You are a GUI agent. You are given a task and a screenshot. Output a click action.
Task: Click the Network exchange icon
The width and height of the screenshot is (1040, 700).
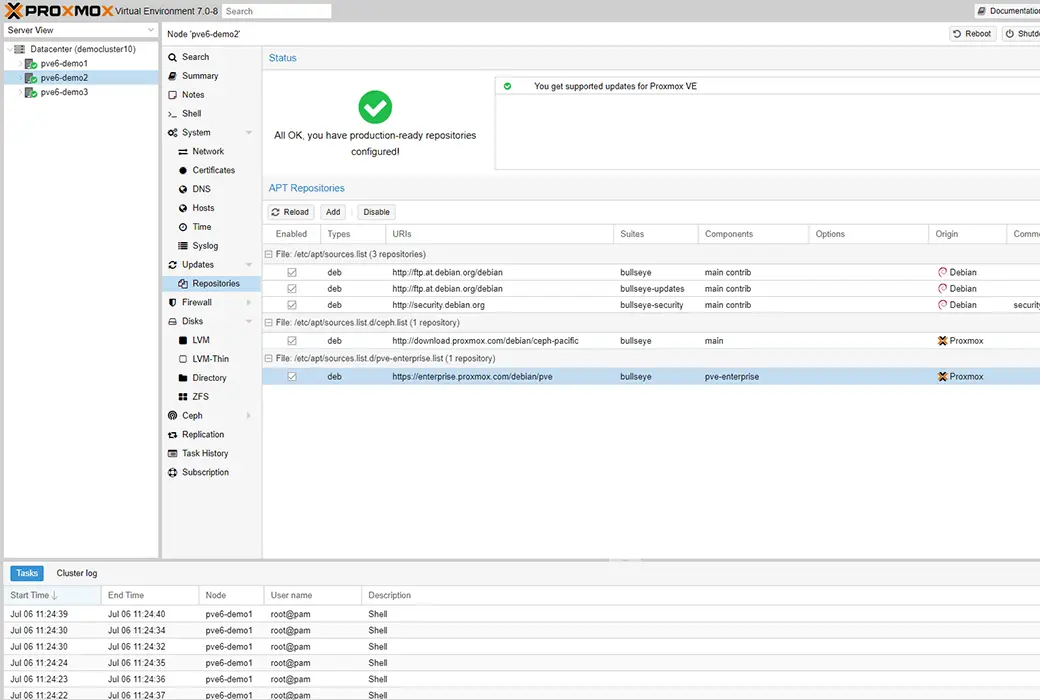pyautogui.click(x=183, y=152)
